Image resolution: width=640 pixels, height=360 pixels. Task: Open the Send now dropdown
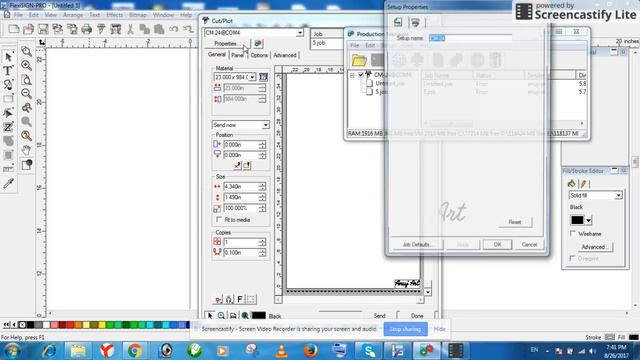[x=265, y=125]
